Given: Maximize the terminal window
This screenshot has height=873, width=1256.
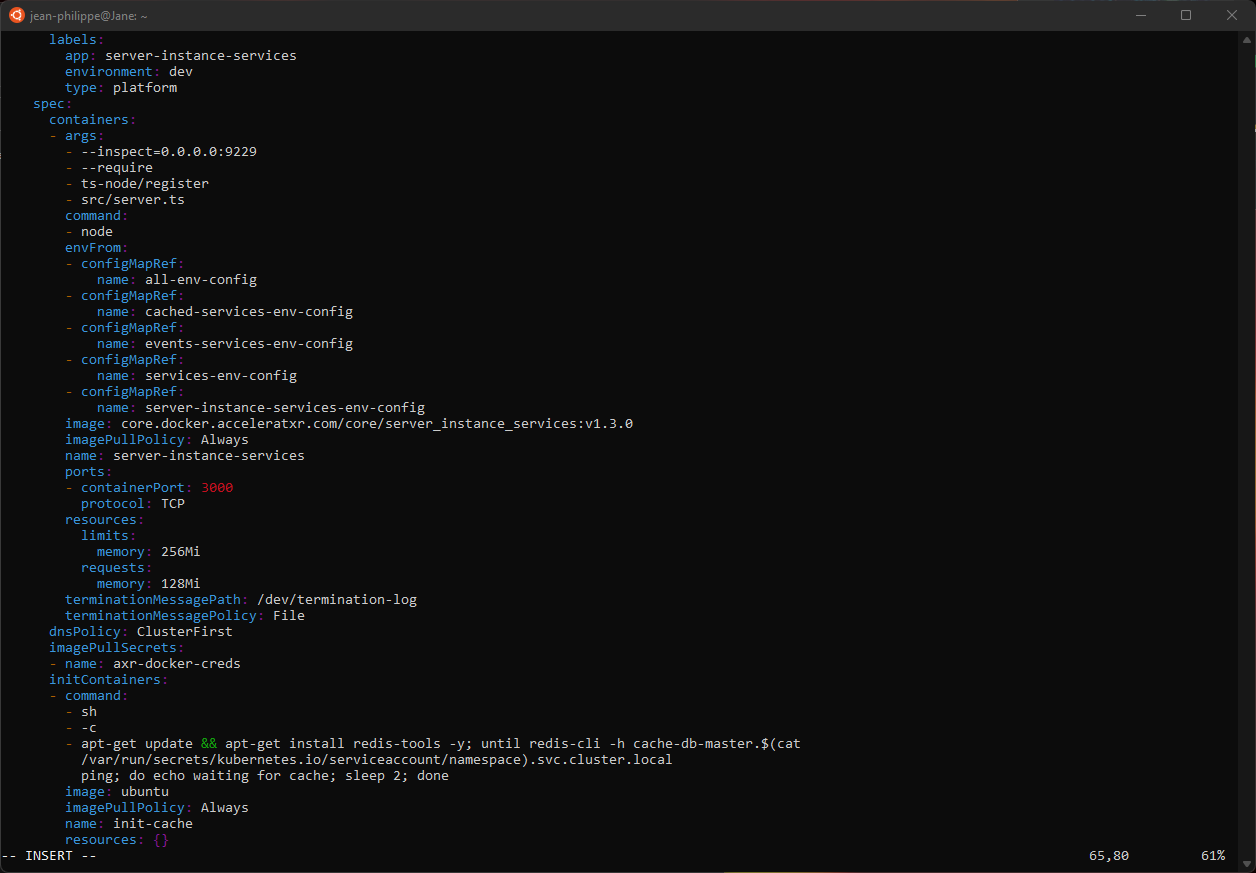Looking at the screenshot, I should click(x=1186, y=15).
